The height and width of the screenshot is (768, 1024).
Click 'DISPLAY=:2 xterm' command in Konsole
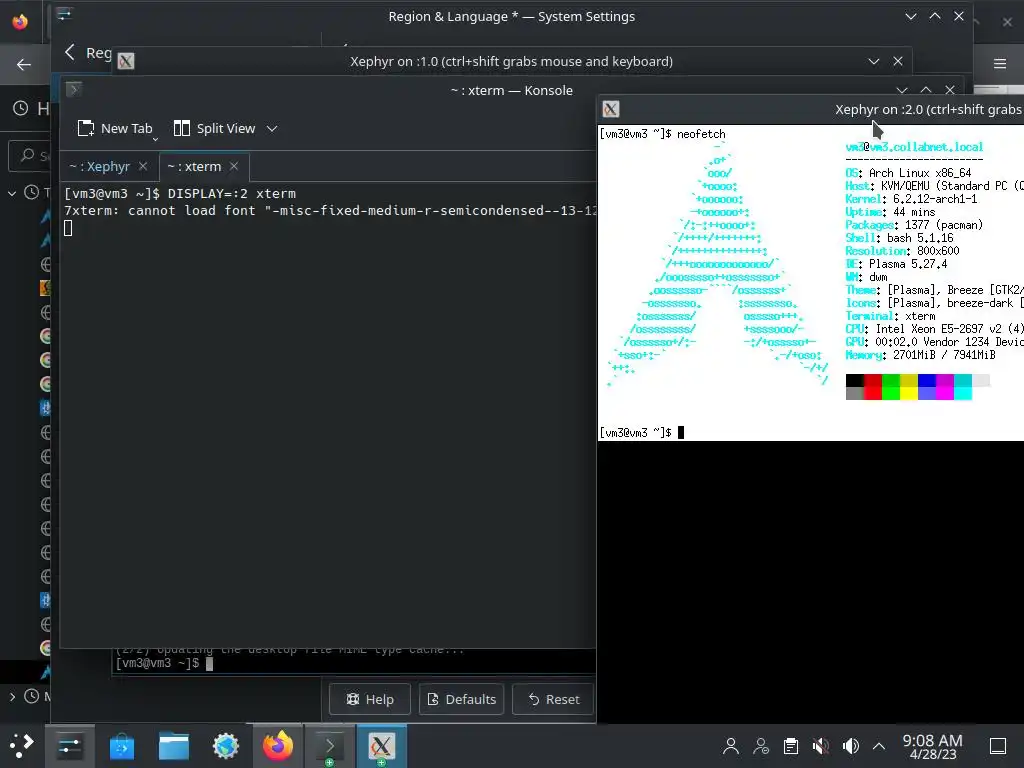(232, 193)
